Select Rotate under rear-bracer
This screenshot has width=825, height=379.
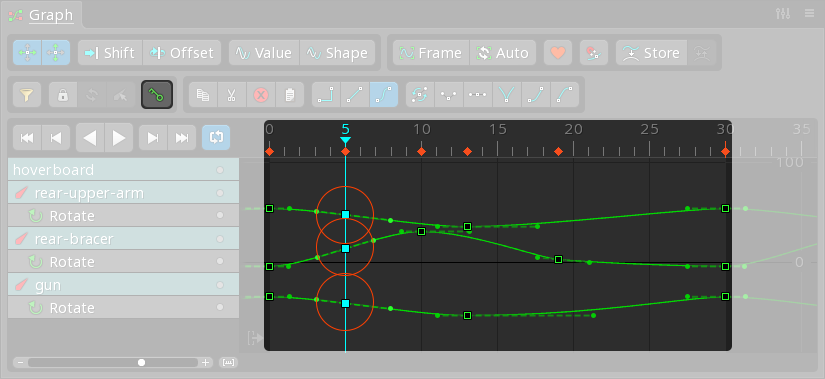(124, 262)
